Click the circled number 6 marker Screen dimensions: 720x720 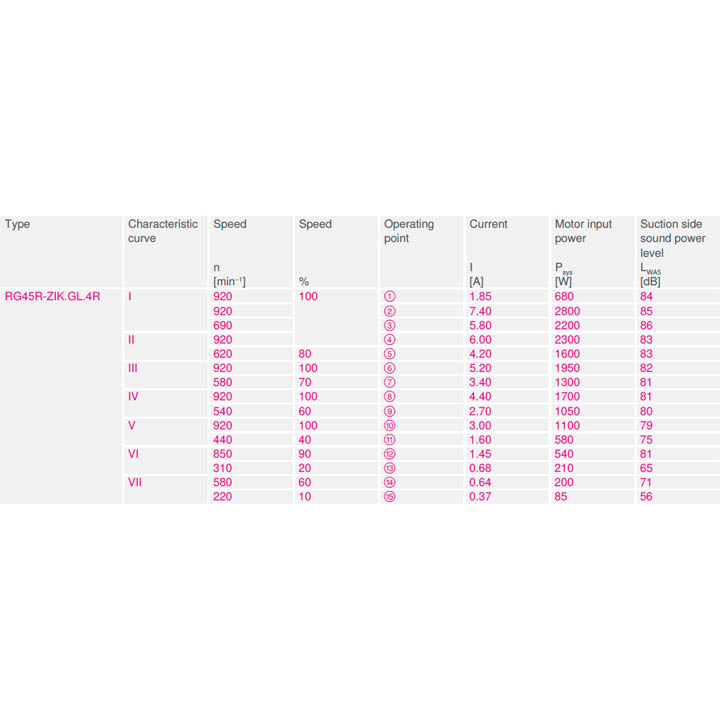point(390,368)
